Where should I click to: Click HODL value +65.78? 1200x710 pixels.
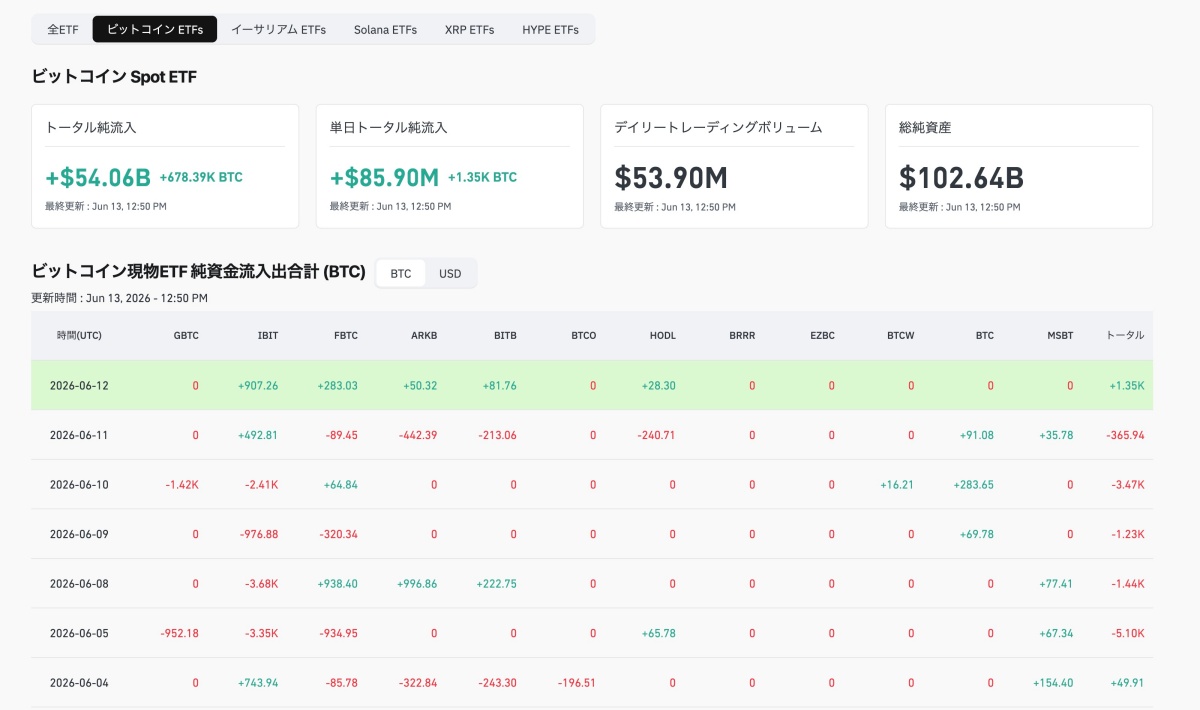[x=658, y=633]
